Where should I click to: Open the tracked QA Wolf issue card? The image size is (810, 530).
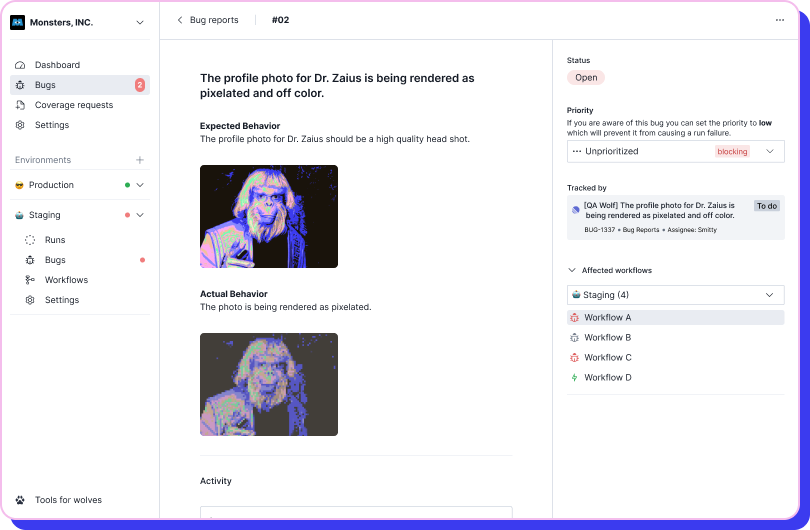(x=676, y=217)
